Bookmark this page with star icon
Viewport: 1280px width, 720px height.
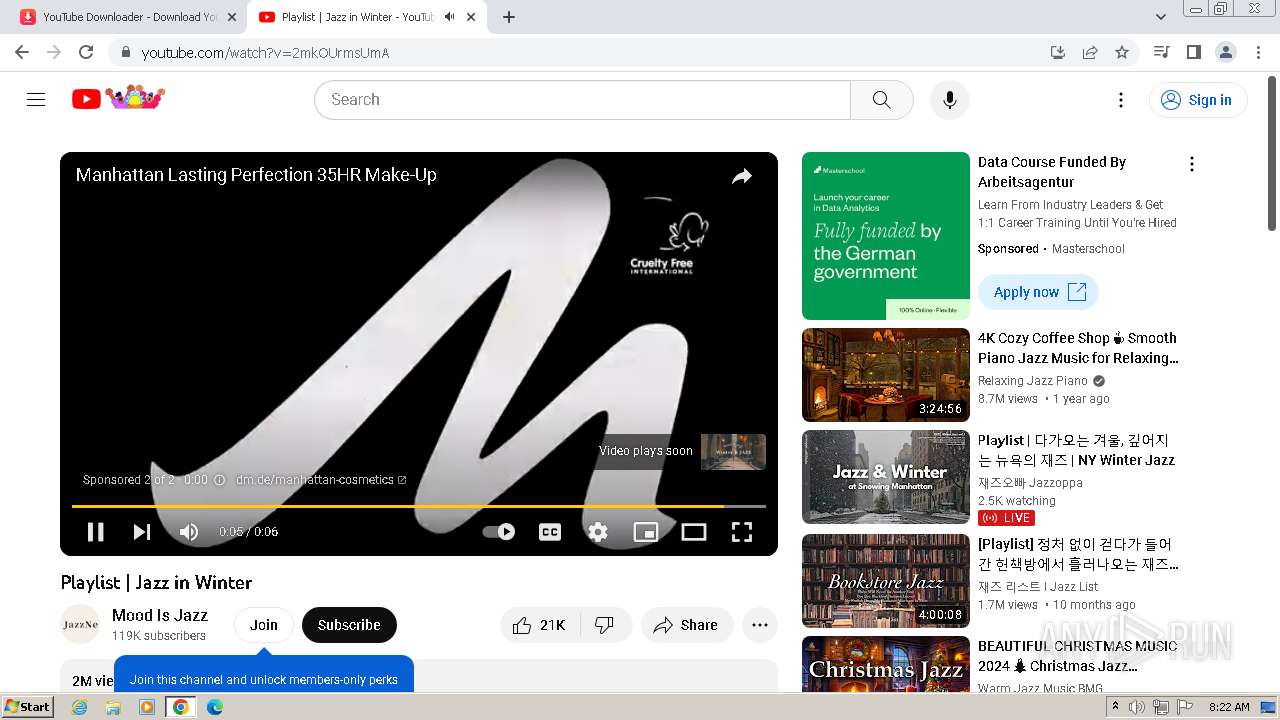click(1122, 52)
